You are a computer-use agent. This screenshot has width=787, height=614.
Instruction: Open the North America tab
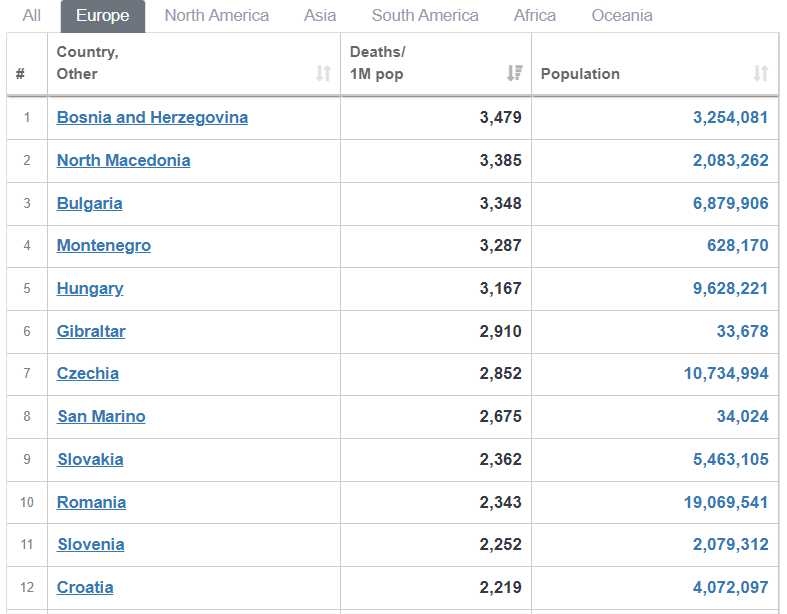click(x=217, y=16)
